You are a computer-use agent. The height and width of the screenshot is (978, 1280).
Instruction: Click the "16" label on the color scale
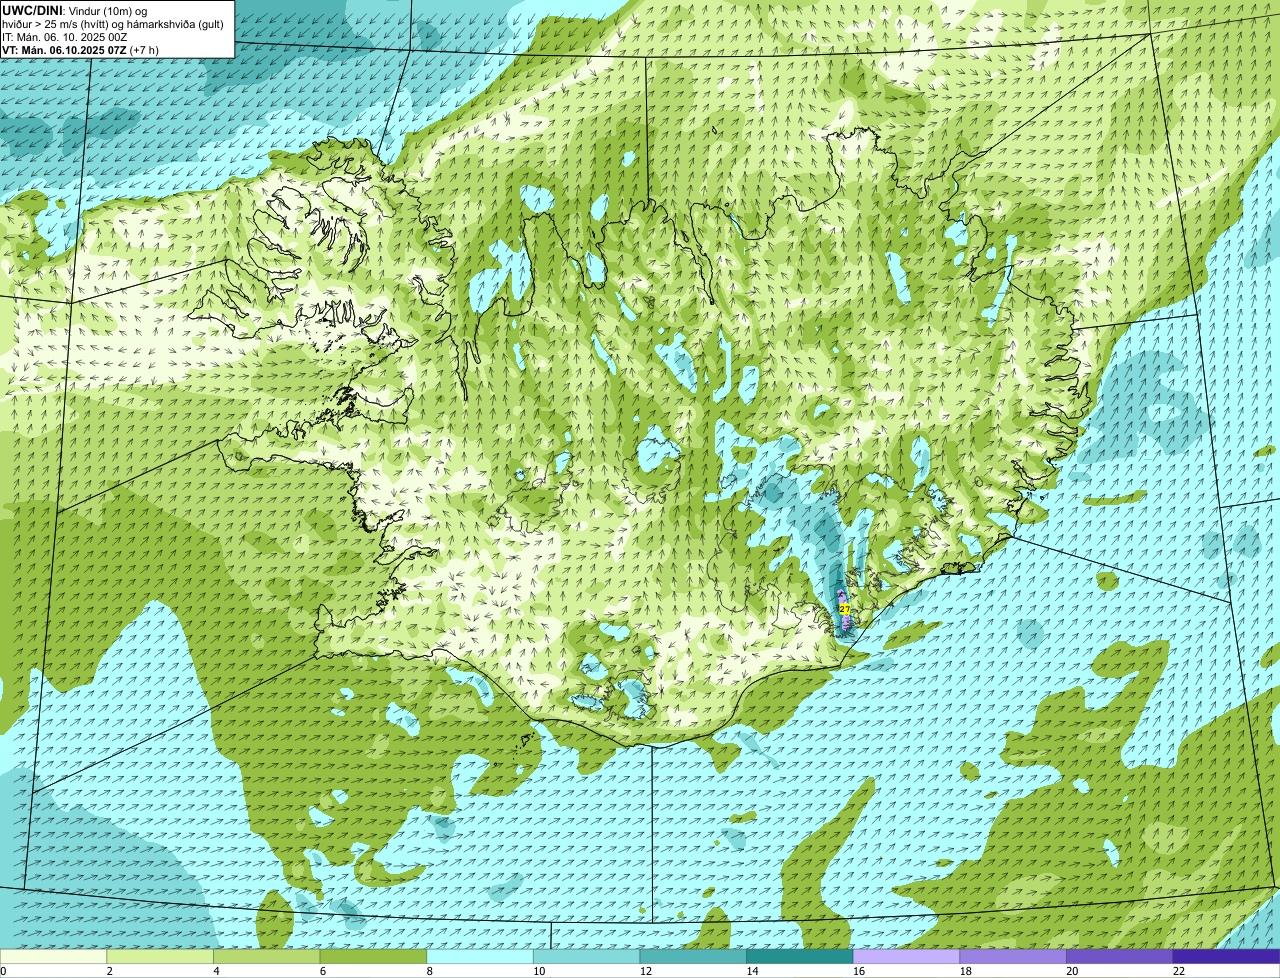point(859,971)
